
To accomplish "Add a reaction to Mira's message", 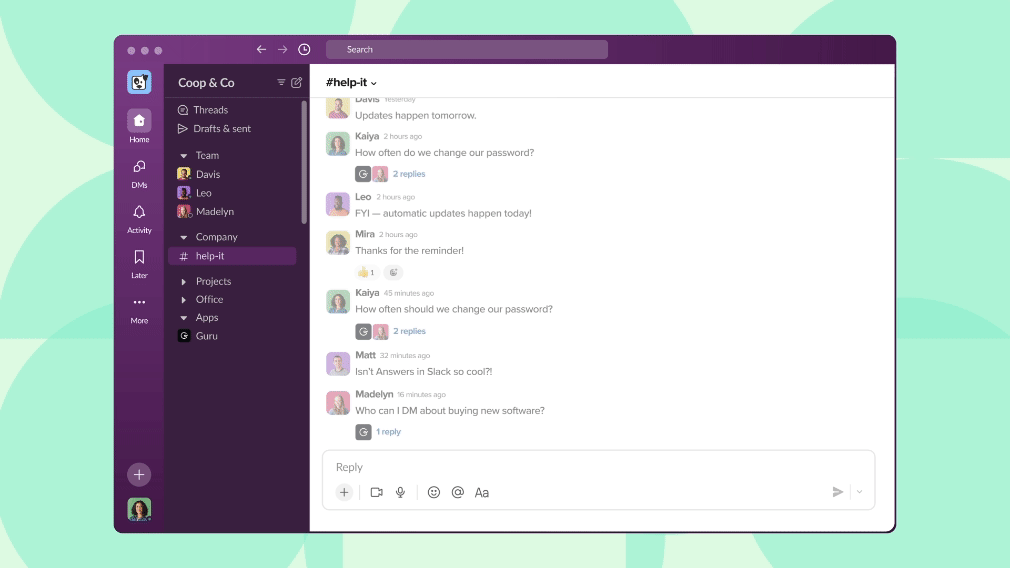I will 393,272.
